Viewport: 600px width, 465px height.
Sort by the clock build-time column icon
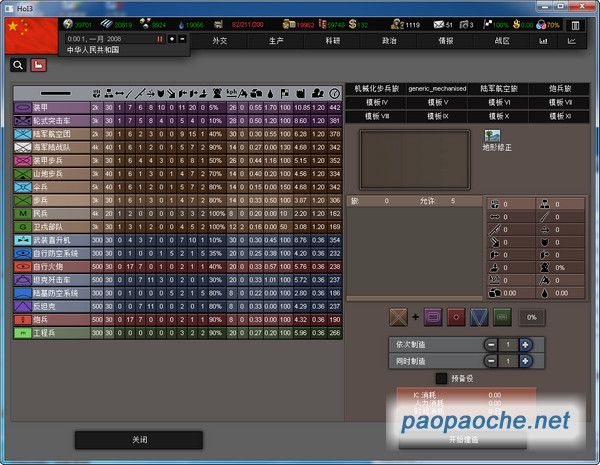334,93
